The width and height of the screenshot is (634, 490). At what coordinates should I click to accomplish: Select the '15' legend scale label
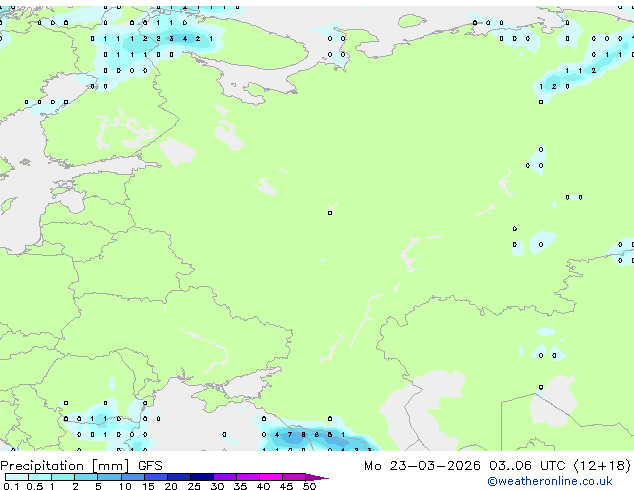[x=148, y=486]
